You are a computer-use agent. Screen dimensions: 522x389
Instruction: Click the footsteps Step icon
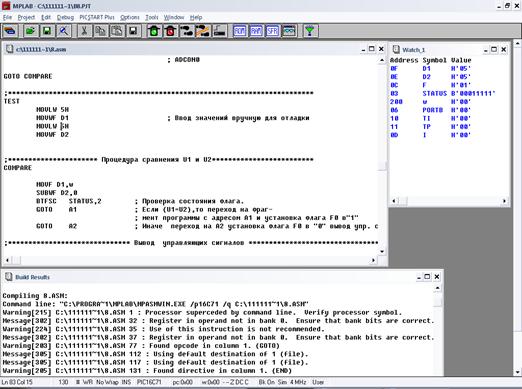(187, 31)
